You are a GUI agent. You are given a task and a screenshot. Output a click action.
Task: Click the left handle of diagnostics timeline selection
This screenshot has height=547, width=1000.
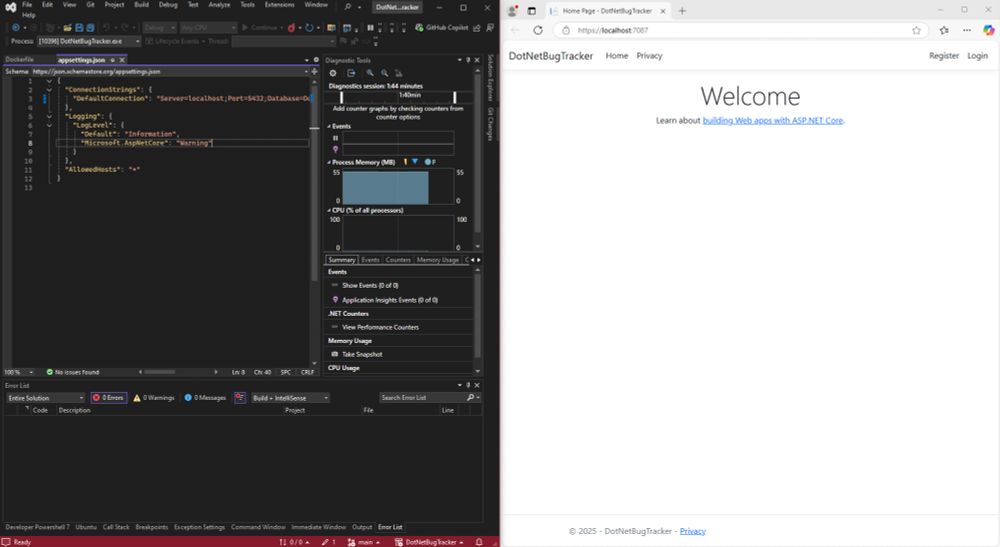[342, 97]
